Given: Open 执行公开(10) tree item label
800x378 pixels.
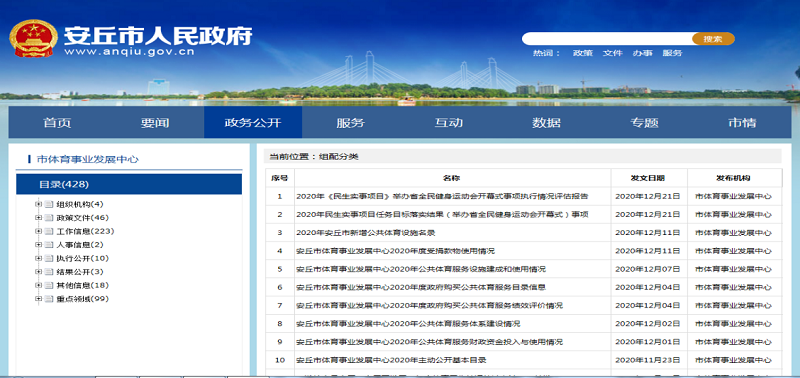Looking at the screenshot, I should tap(82, 258).
